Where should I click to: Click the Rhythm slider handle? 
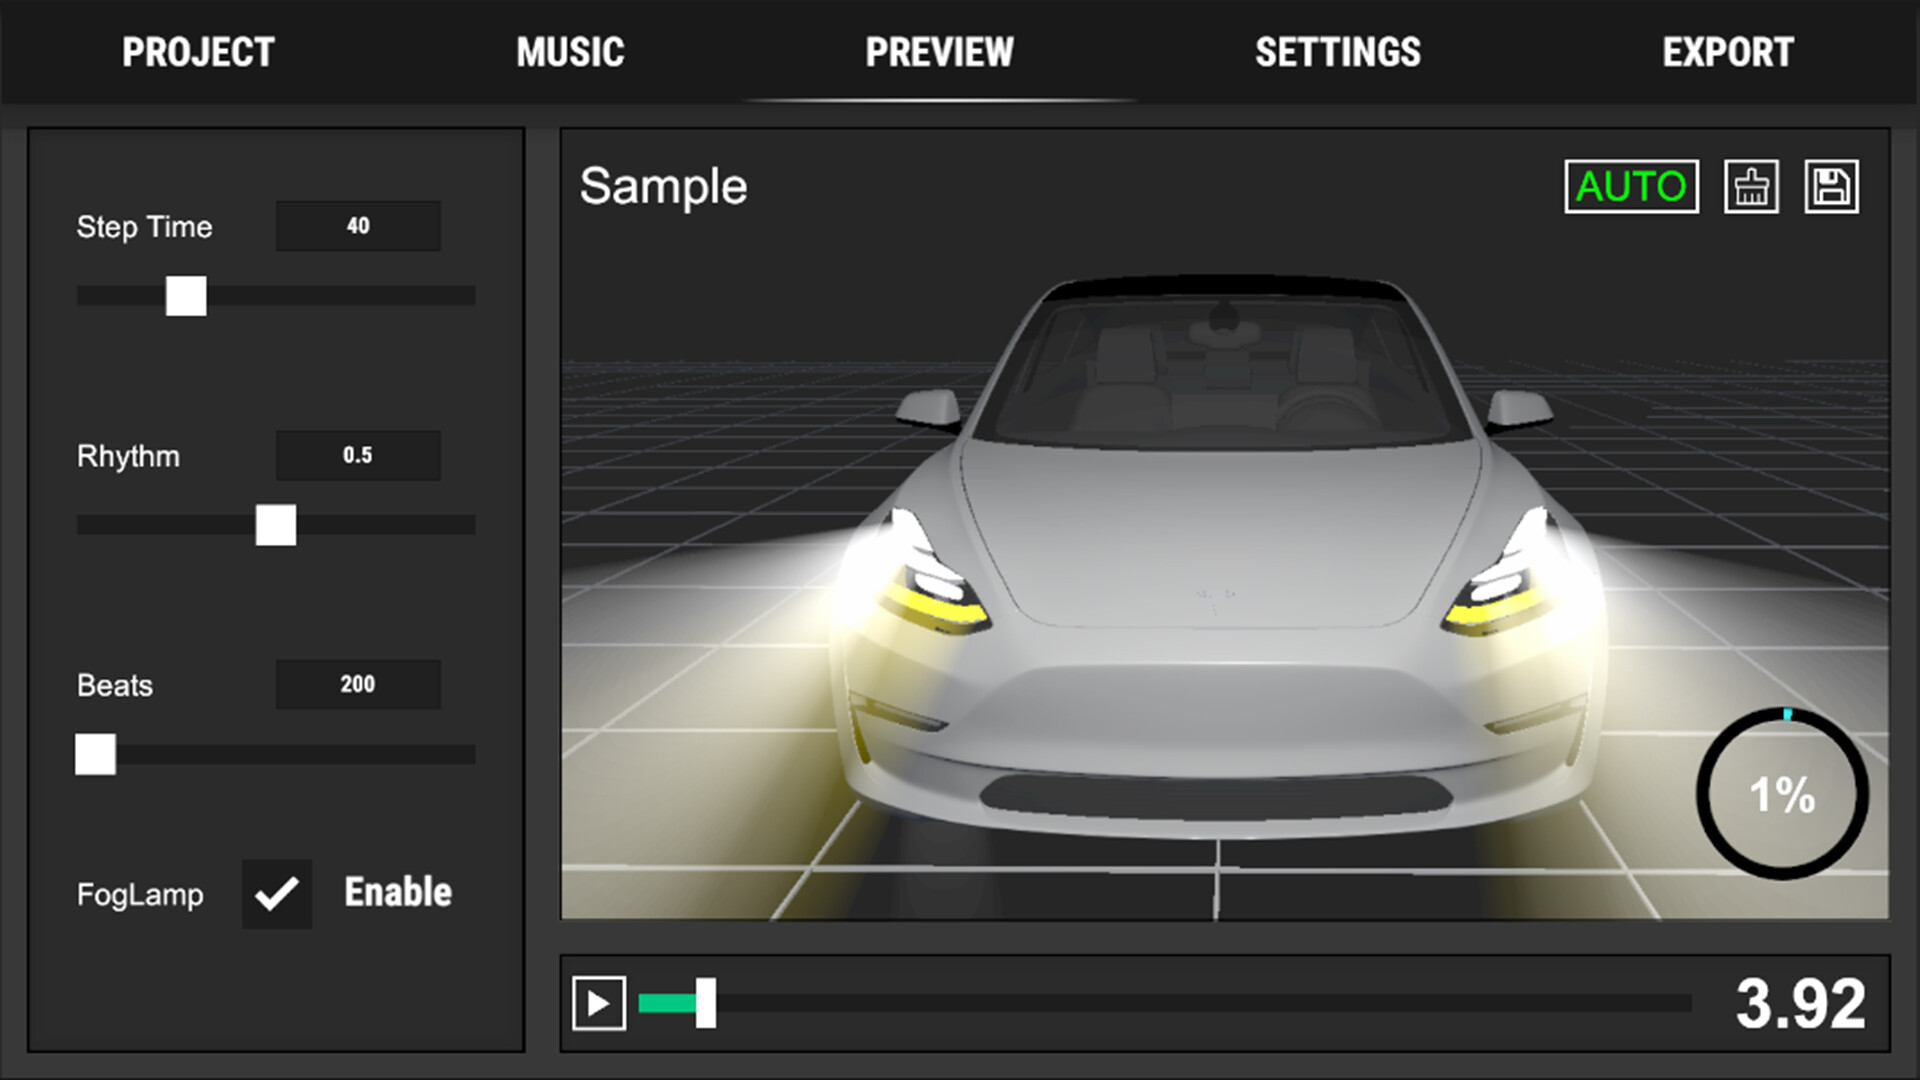pos(276,527)
